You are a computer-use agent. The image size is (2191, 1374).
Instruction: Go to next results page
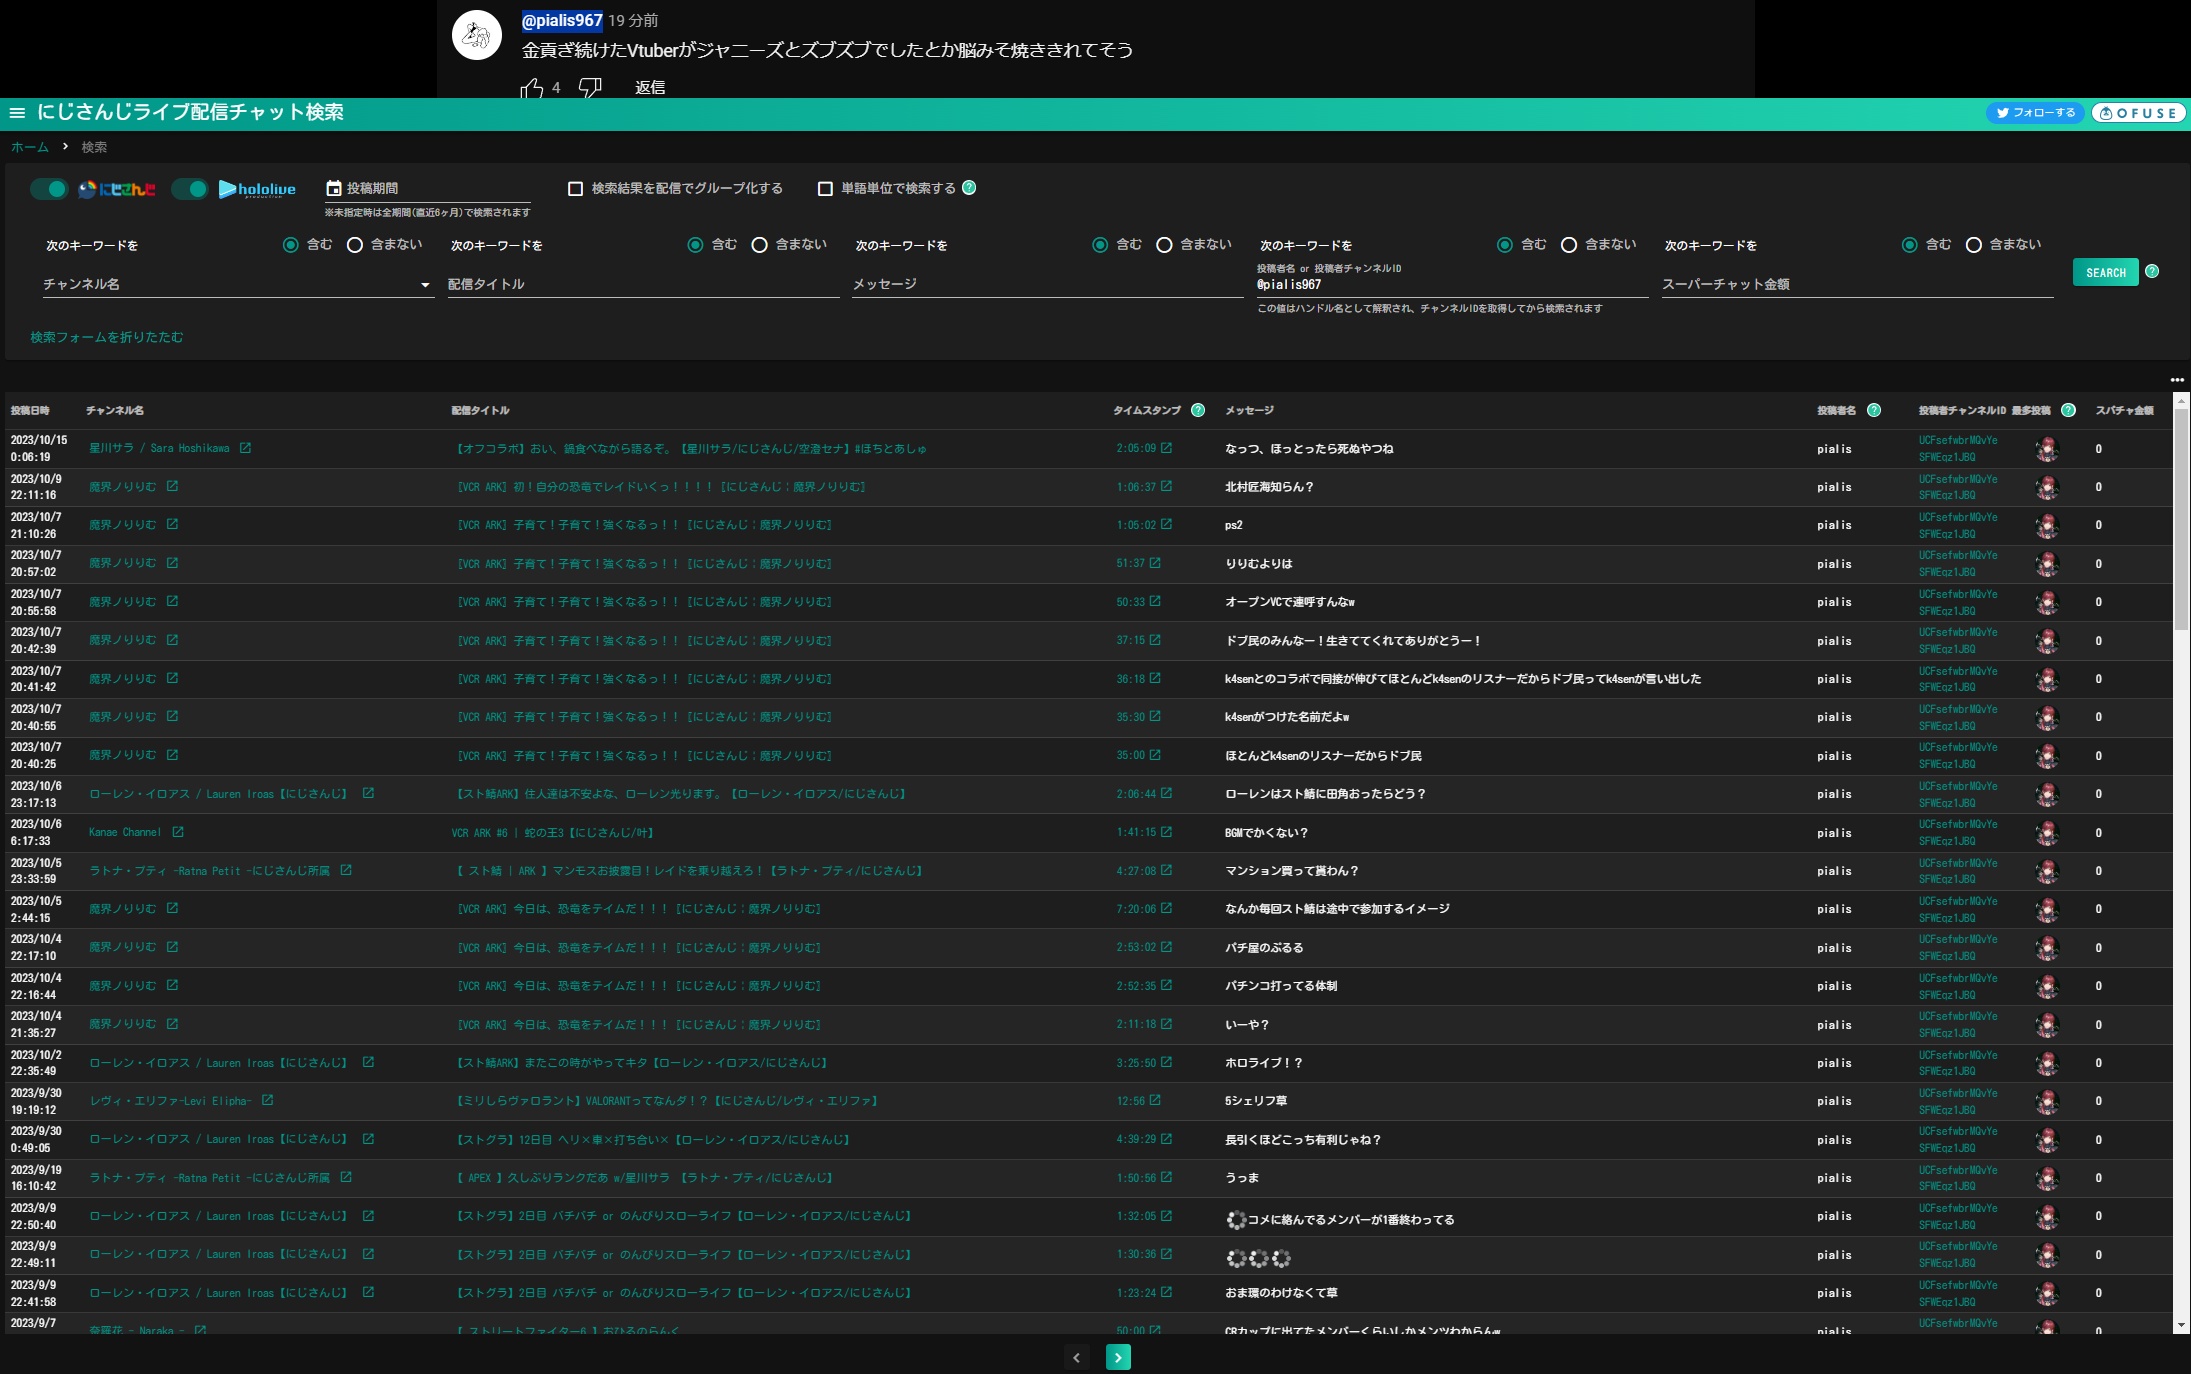pos(1118,1357)
